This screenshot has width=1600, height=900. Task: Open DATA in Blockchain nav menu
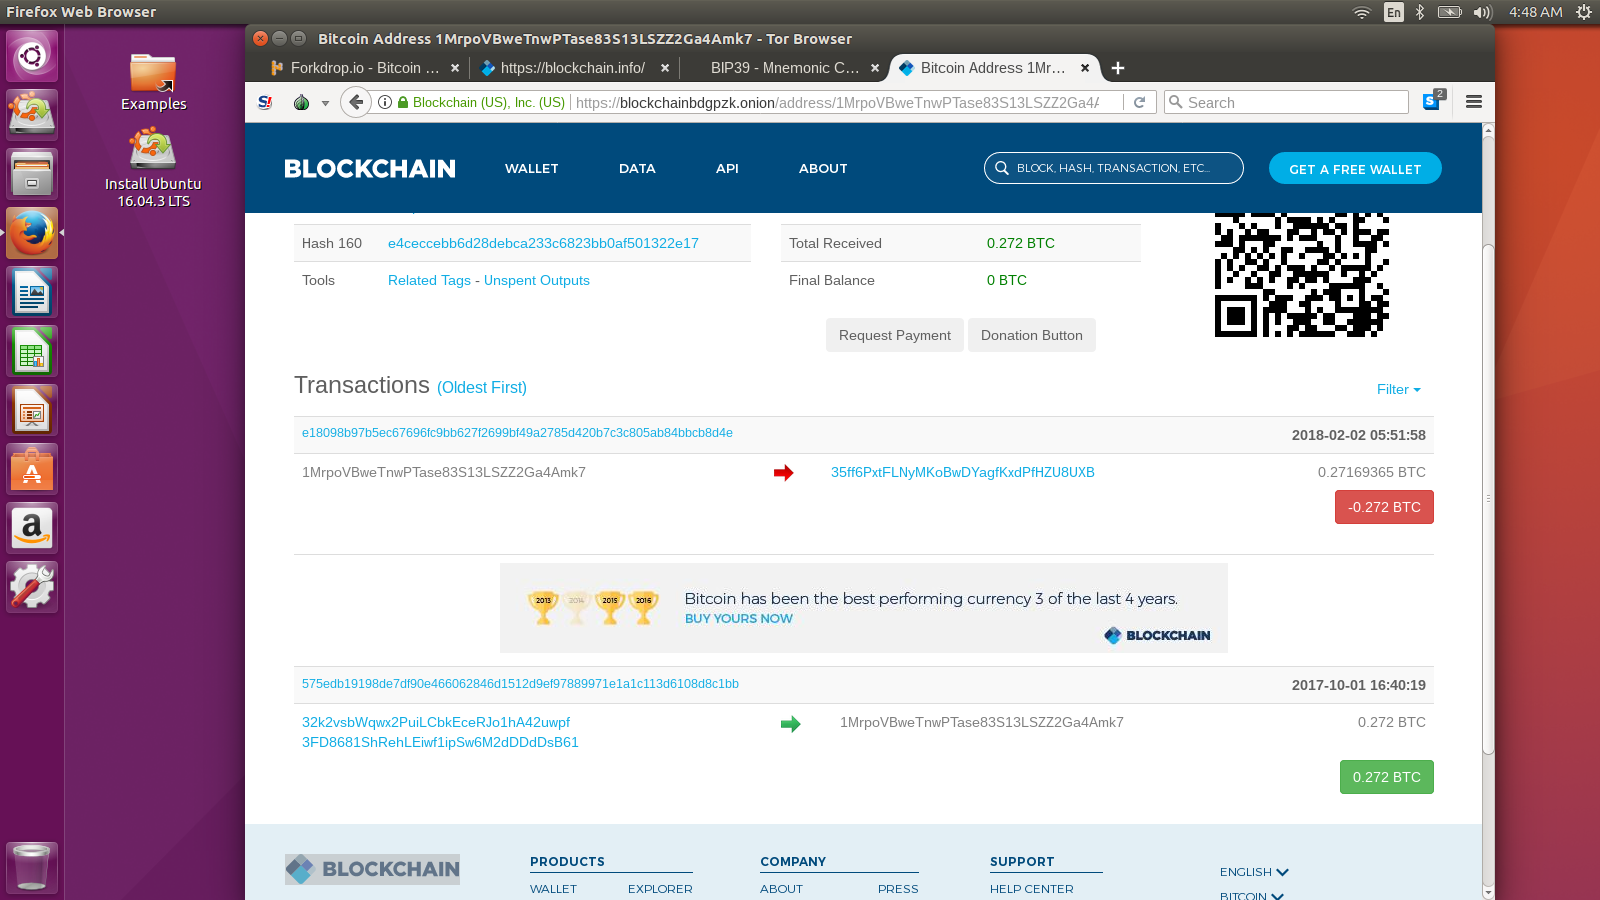click(x=637, y=168)
